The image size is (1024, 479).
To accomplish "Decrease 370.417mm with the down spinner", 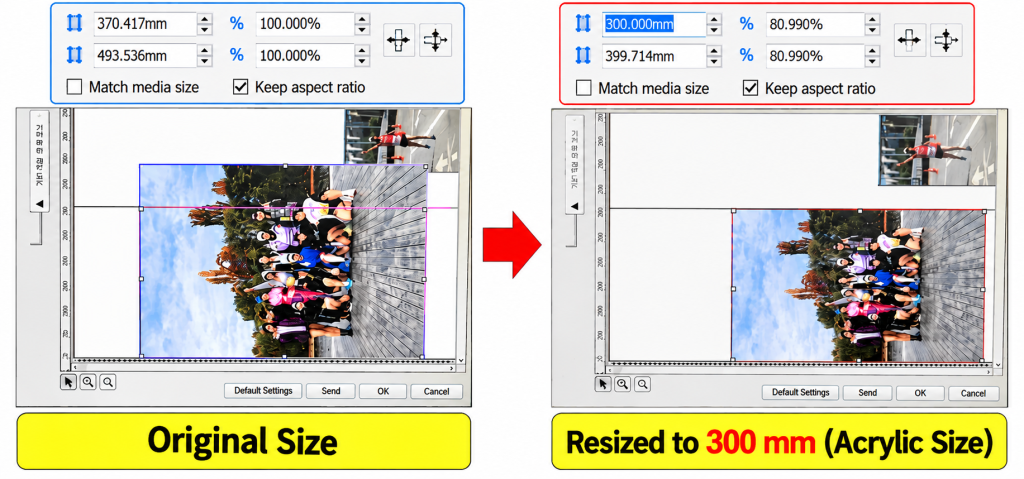I will point(205,30).
